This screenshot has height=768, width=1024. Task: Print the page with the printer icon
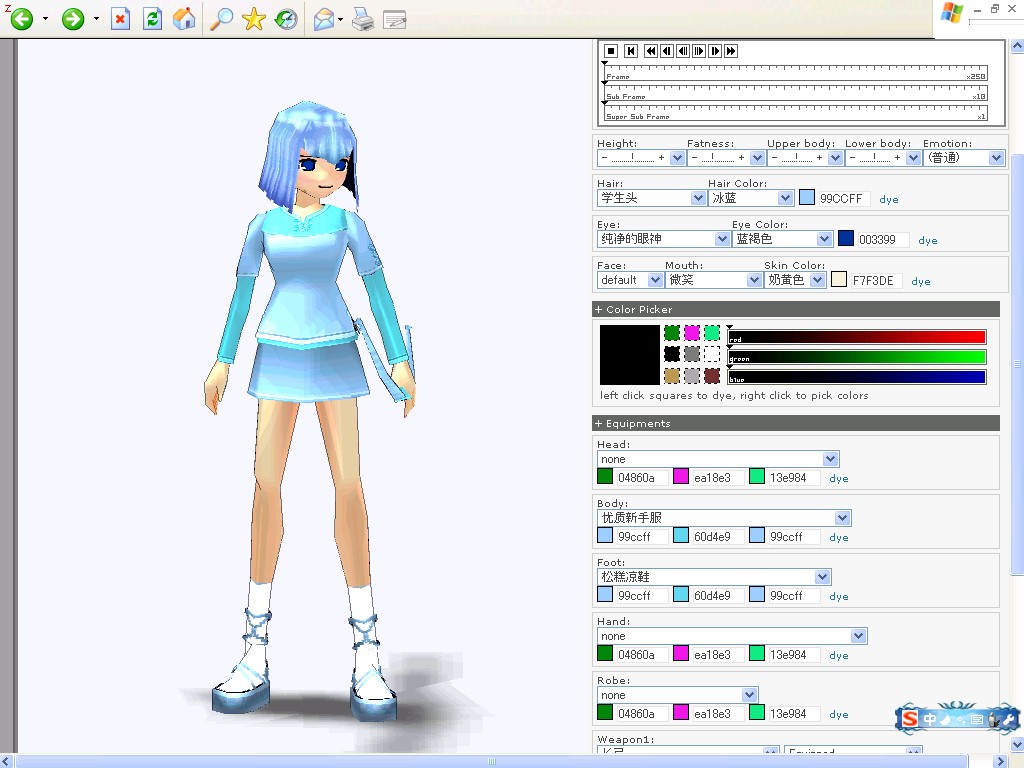point(363,20)
